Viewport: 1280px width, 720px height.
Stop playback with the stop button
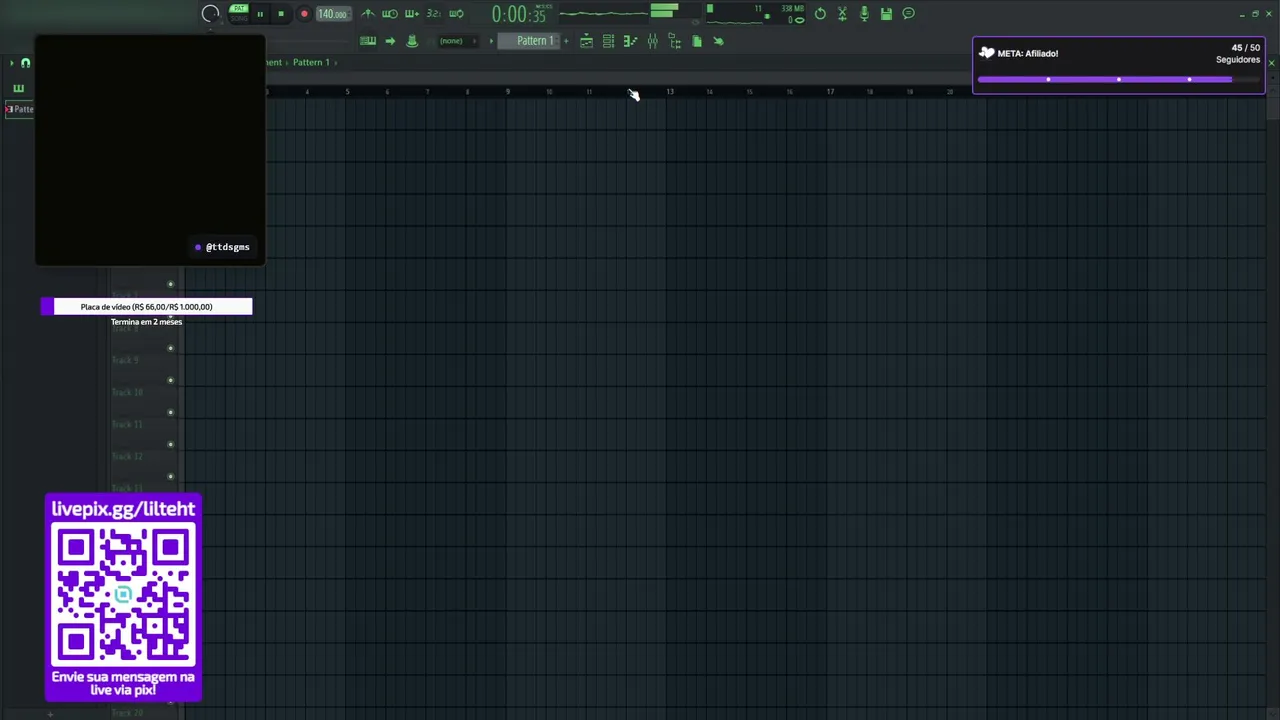pos(281,14)
